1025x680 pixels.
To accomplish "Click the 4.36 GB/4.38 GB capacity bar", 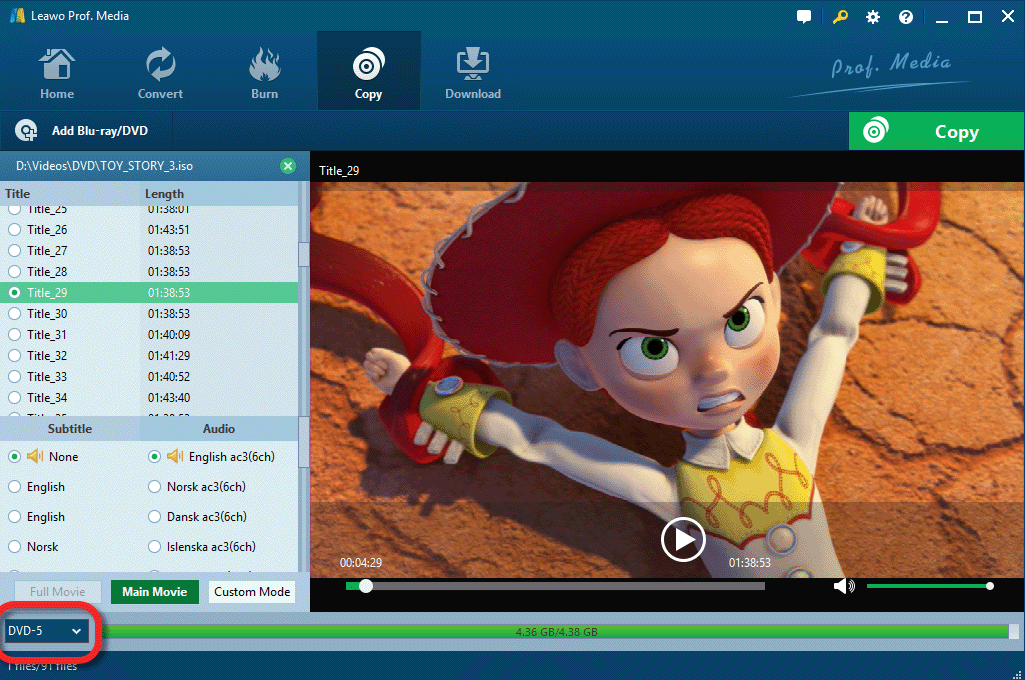I will pos(556,632).
